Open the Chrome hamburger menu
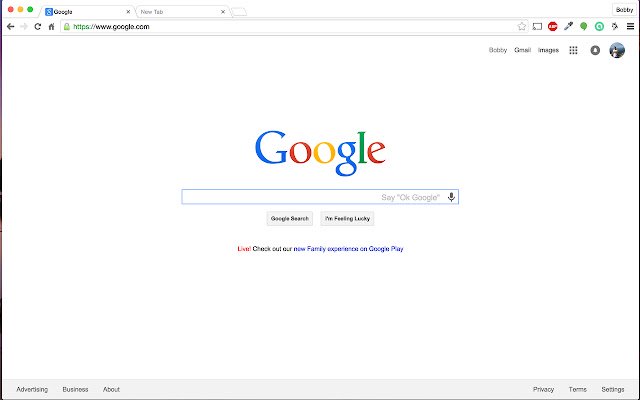This screenshot has height=400, width=640. pyautogui.click(x=631, y=27)
